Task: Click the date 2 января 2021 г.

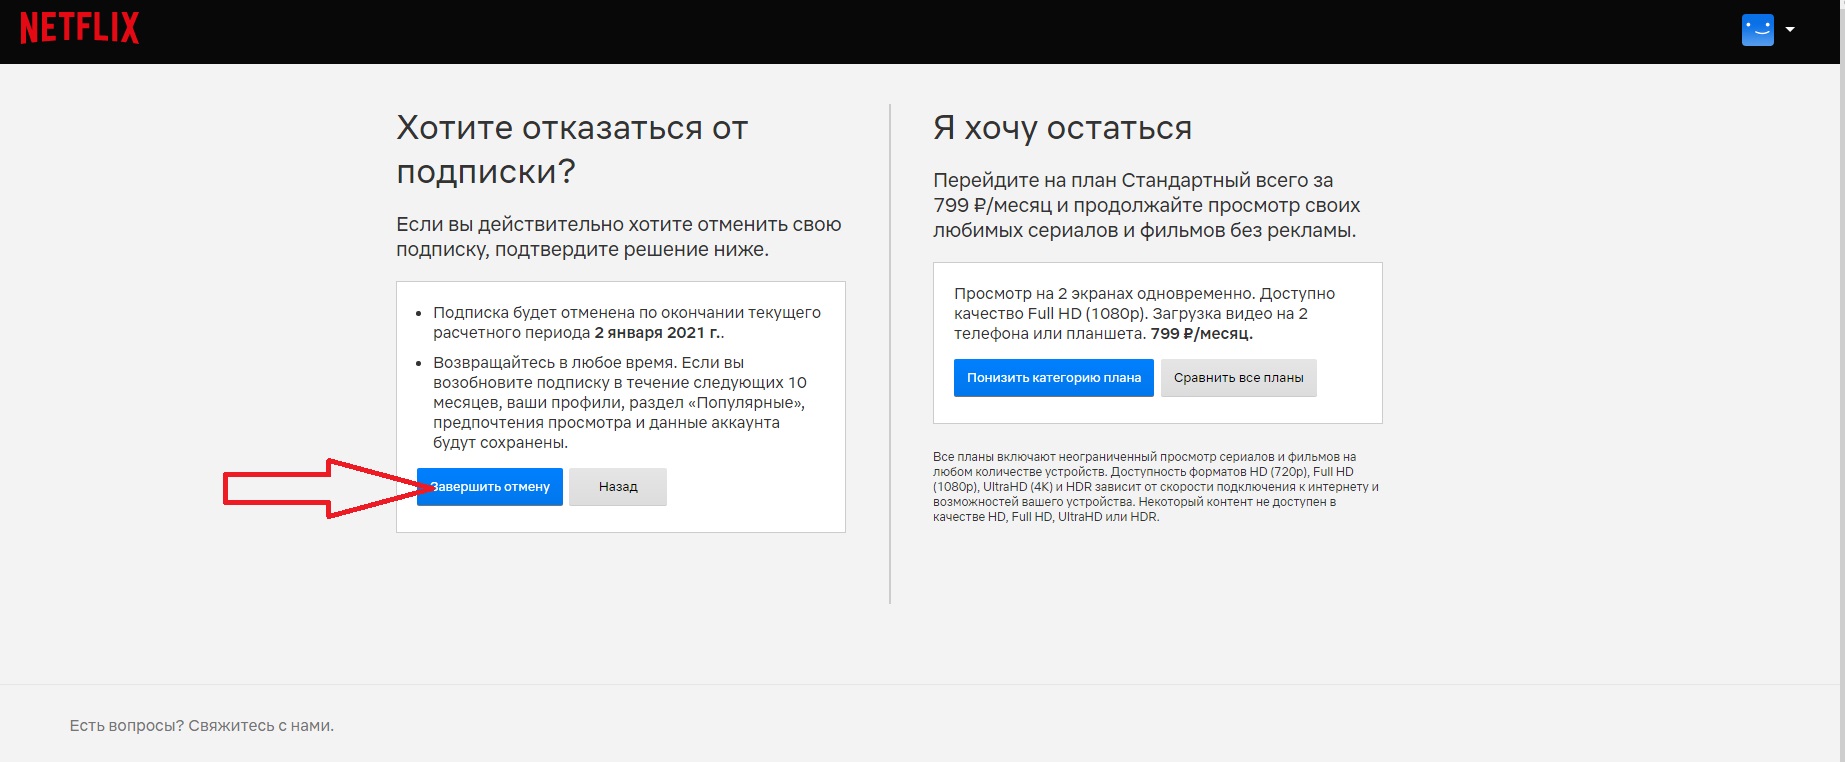Action: click(657, 333)
